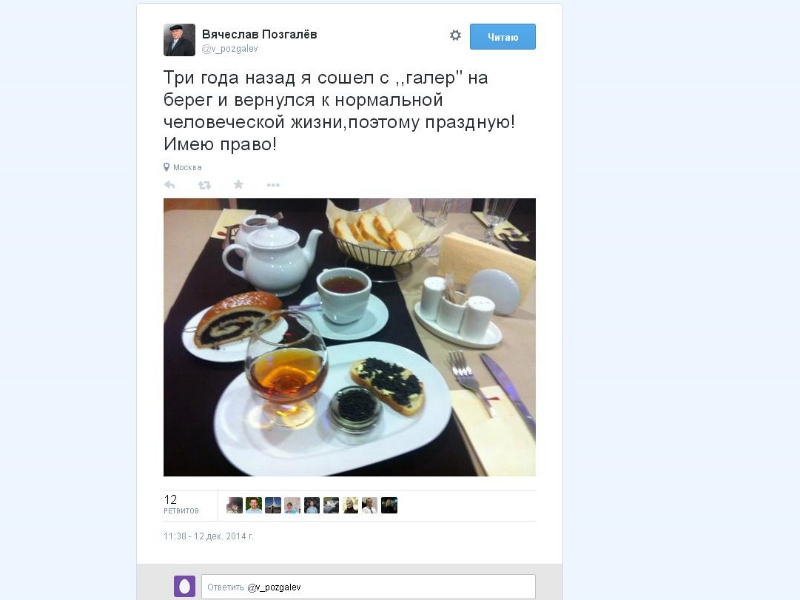View the 12 ретвитов count

(x=181, y=504)
